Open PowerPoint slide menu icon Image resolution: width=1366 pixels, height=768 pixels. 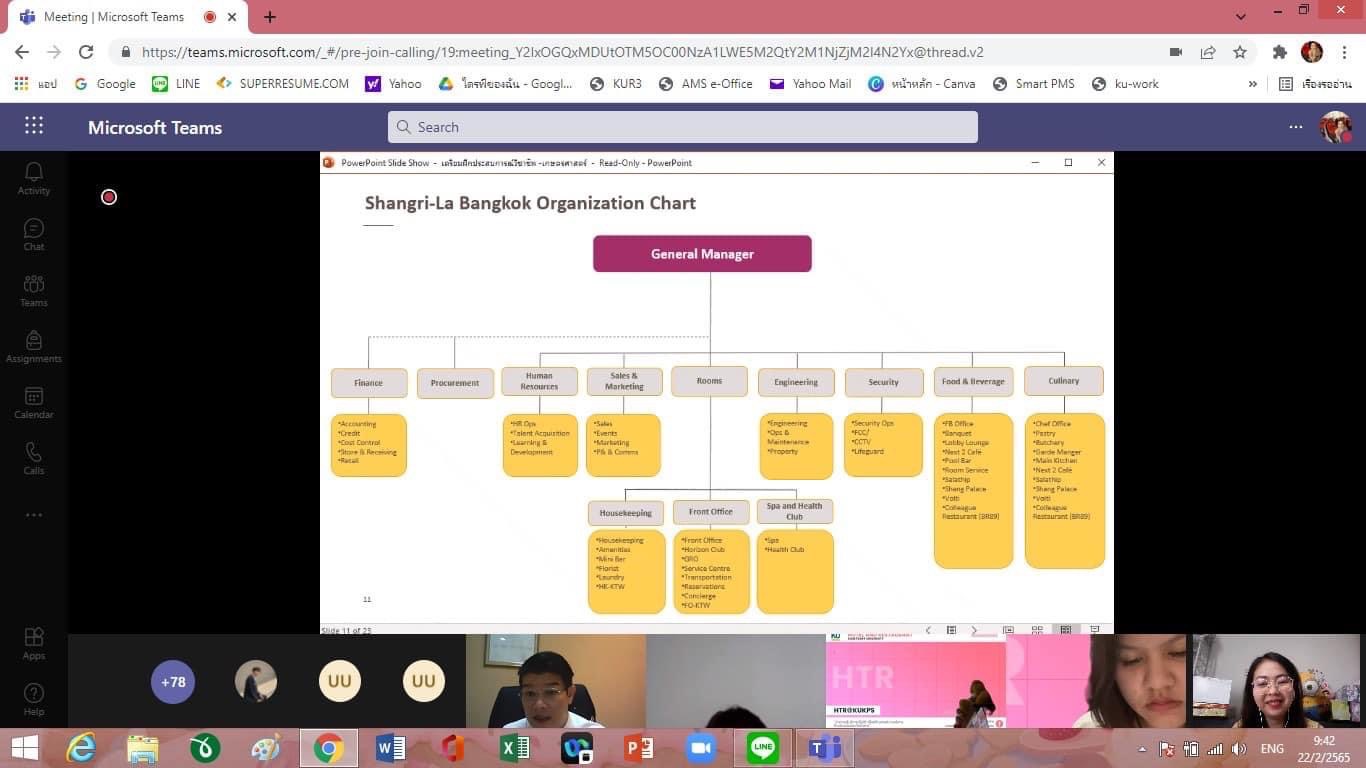click(951, 630)
